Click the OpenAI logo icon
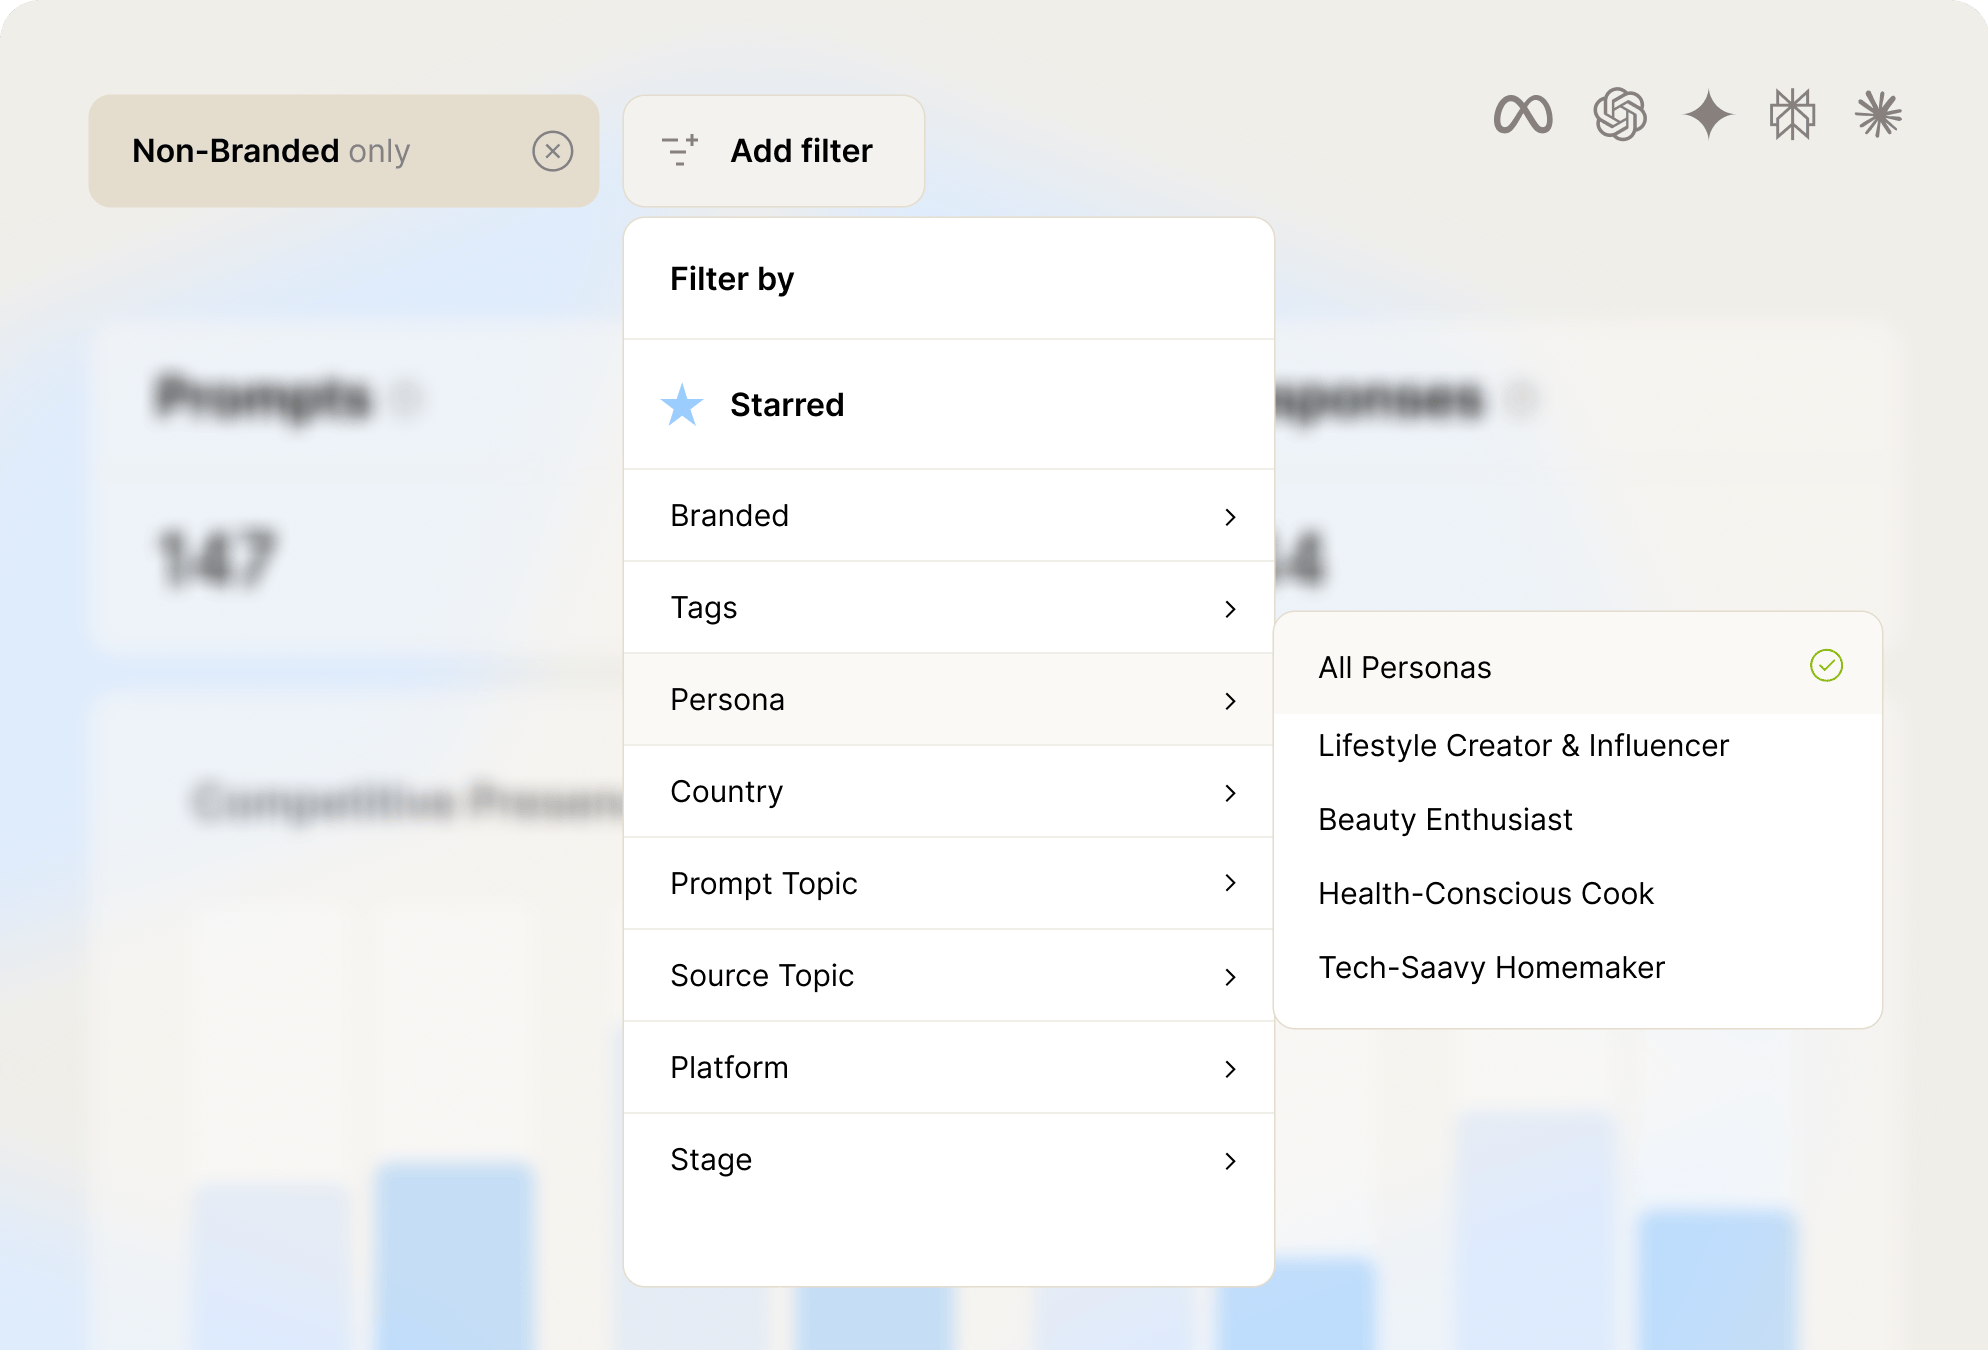This screenshot has height=1350, width=1988. (x=1620, y=114)
